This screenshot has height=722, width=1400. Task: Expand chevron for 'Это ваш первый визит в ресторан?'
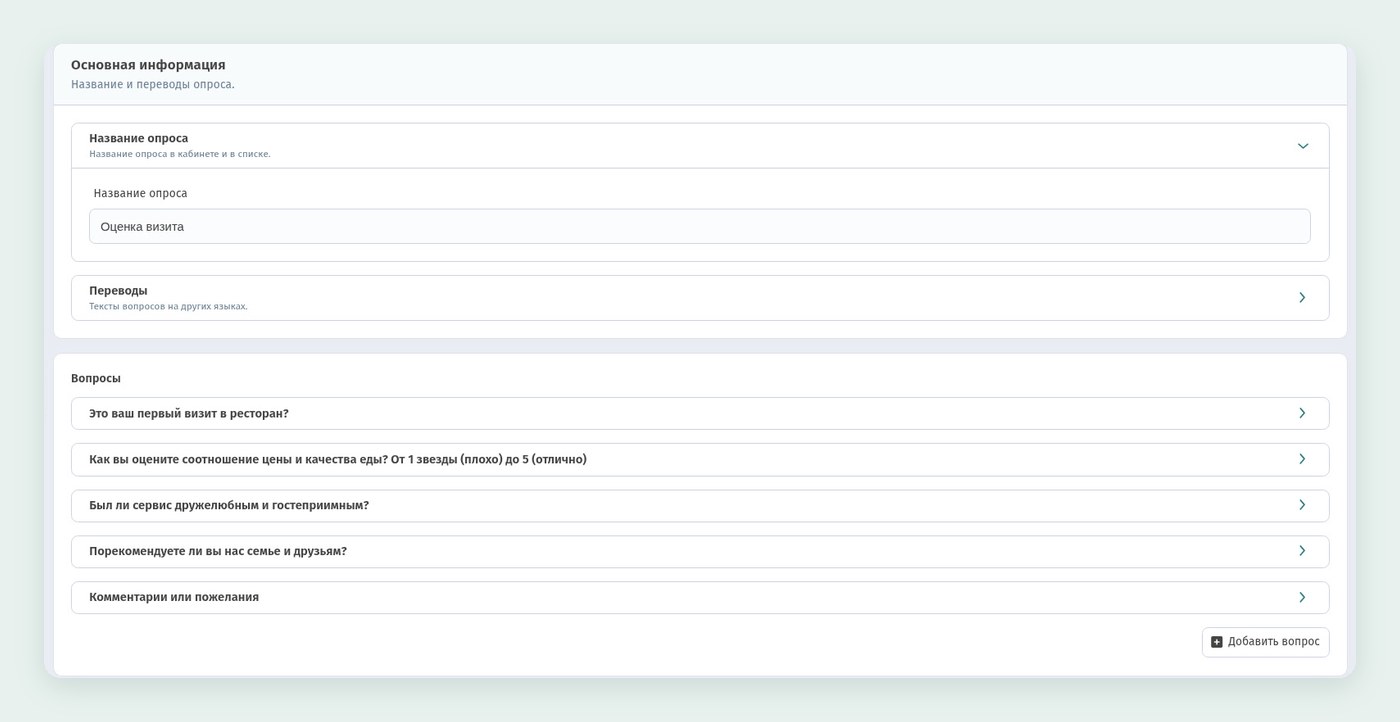1302,413
